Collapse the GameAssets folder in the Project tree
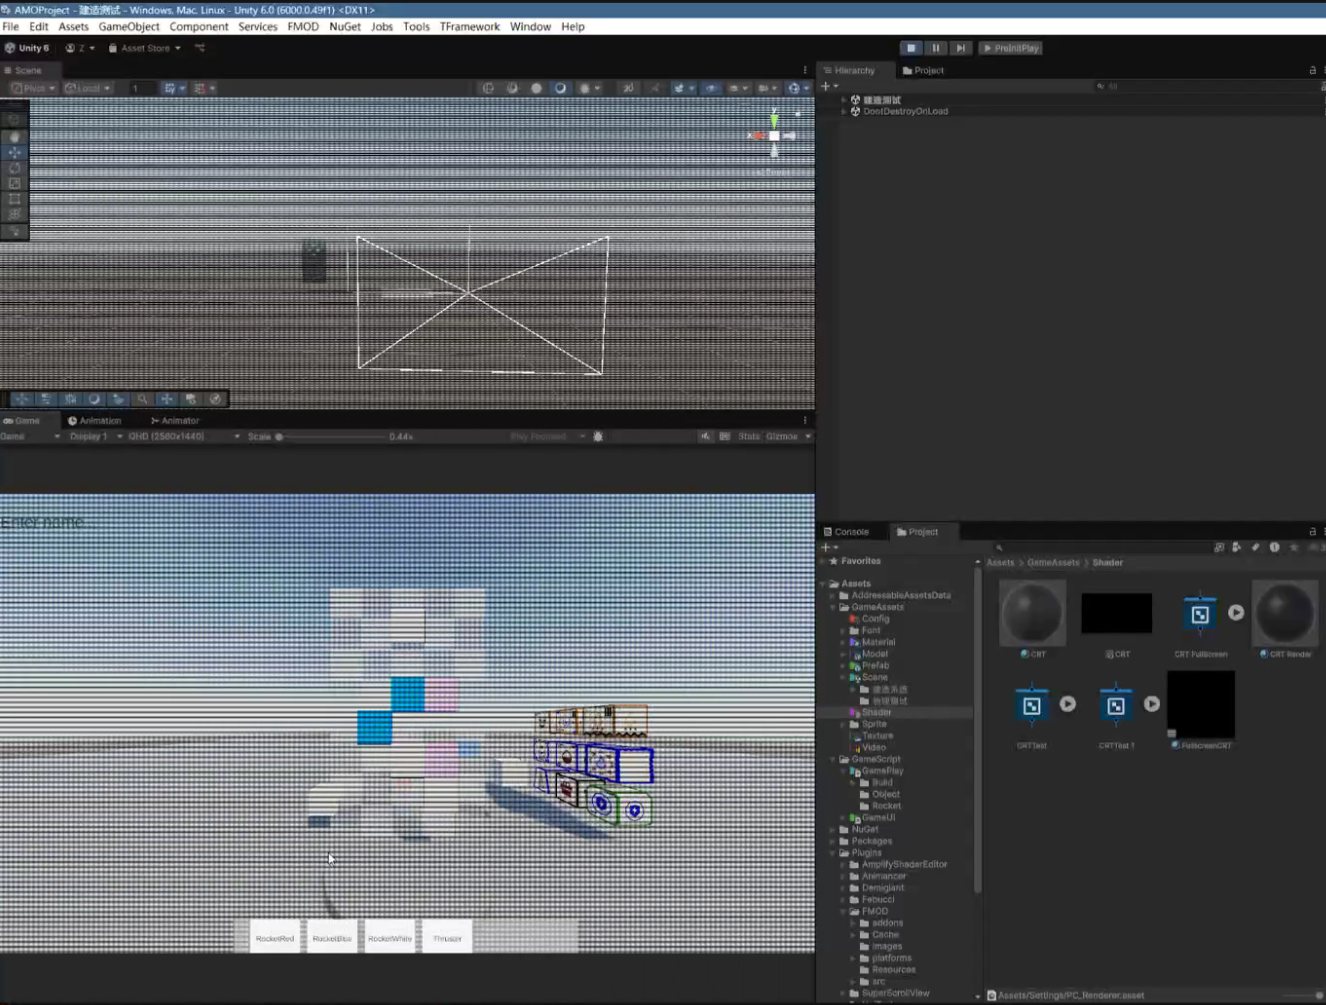The height and width of the screenshot is (1005, 1326). click(x=833, y=607)
